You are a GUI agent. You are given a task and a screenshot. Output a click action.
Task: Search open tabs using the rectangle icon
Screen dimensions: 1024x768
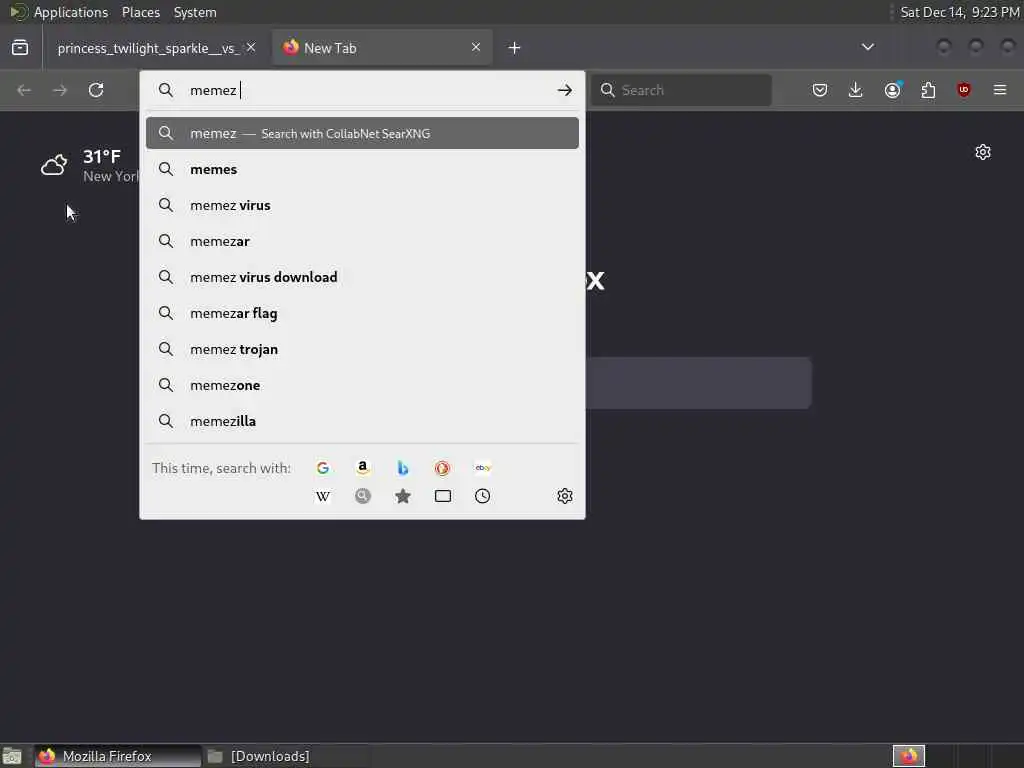coord(442,496)
